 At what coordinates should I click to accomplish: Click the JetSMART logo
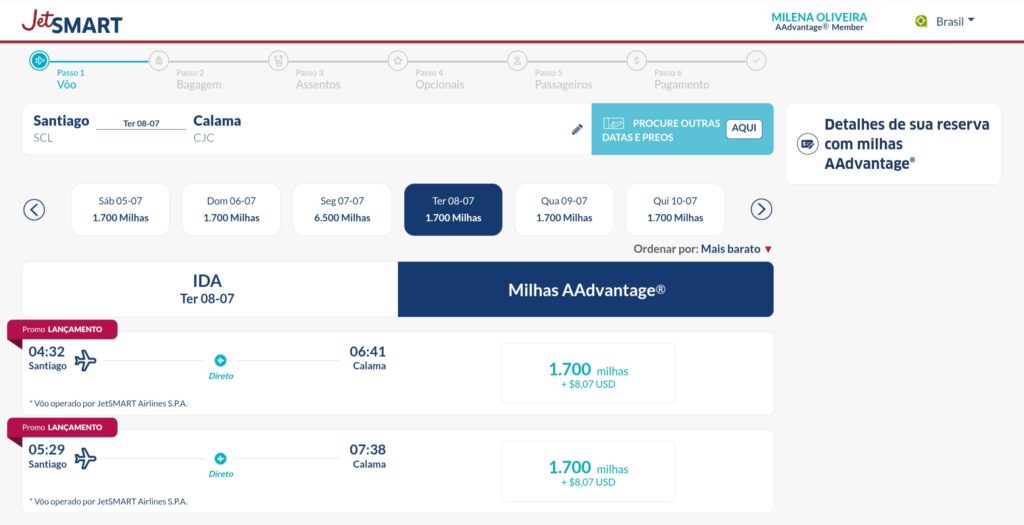tap(72, 22)
